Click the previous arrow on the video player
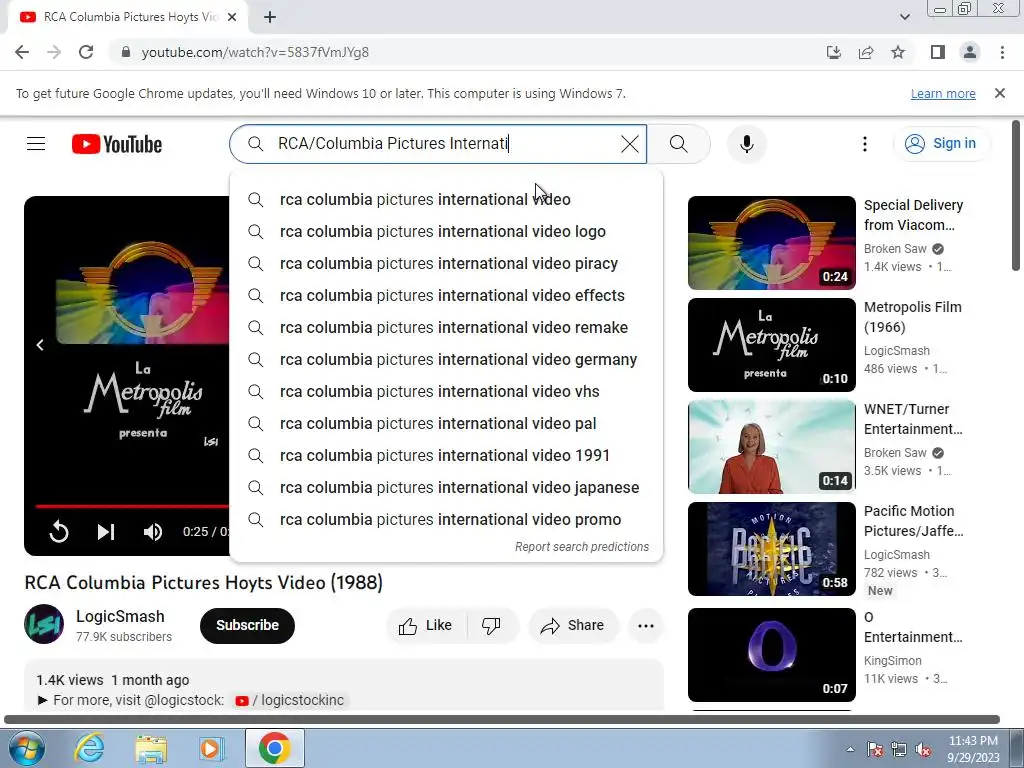The image size is (1024, 768). pyautogui.click(x=40, y=345)
